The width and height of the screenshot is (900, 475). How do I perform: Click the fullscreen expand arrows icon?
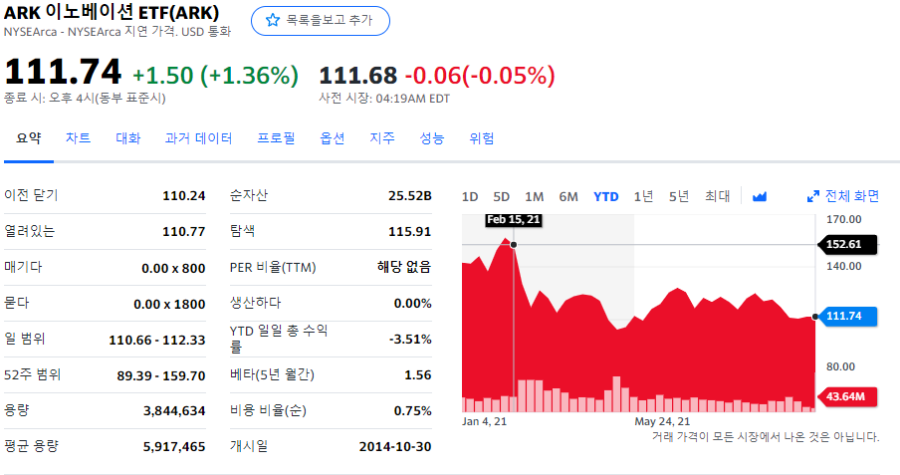click(x=813, y=197)
